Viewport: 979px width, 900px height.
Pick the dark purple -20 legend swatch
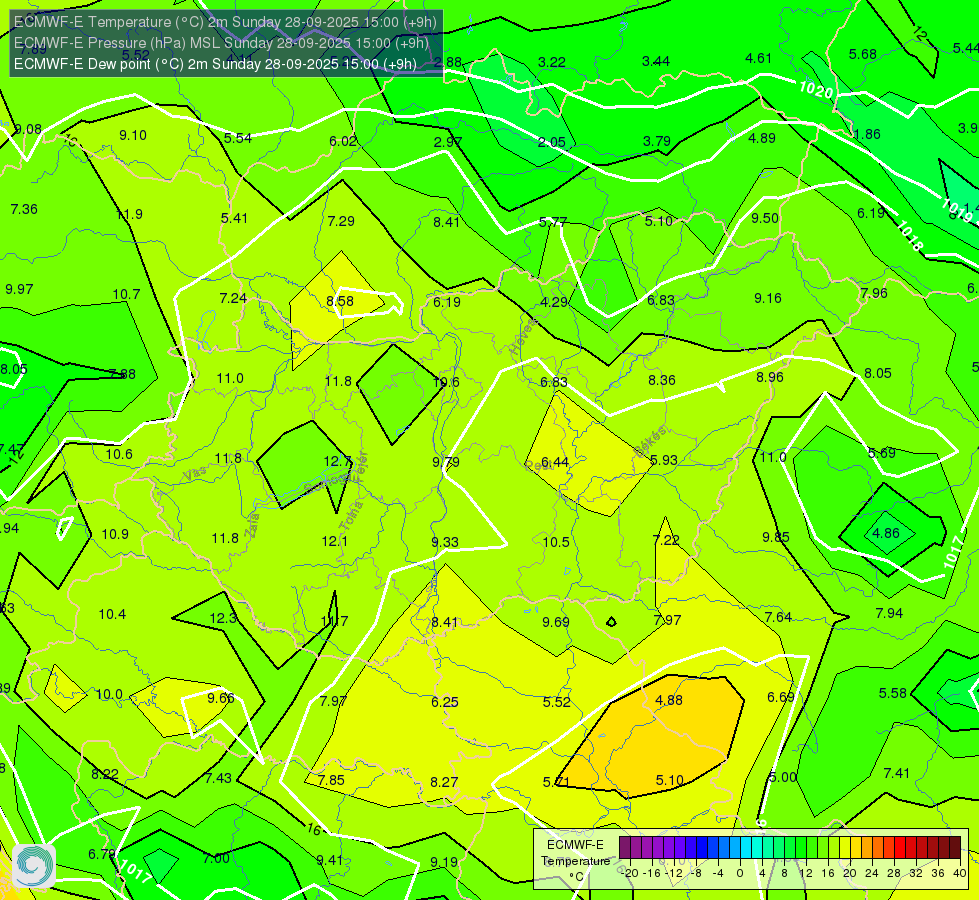tap(624, 848)
